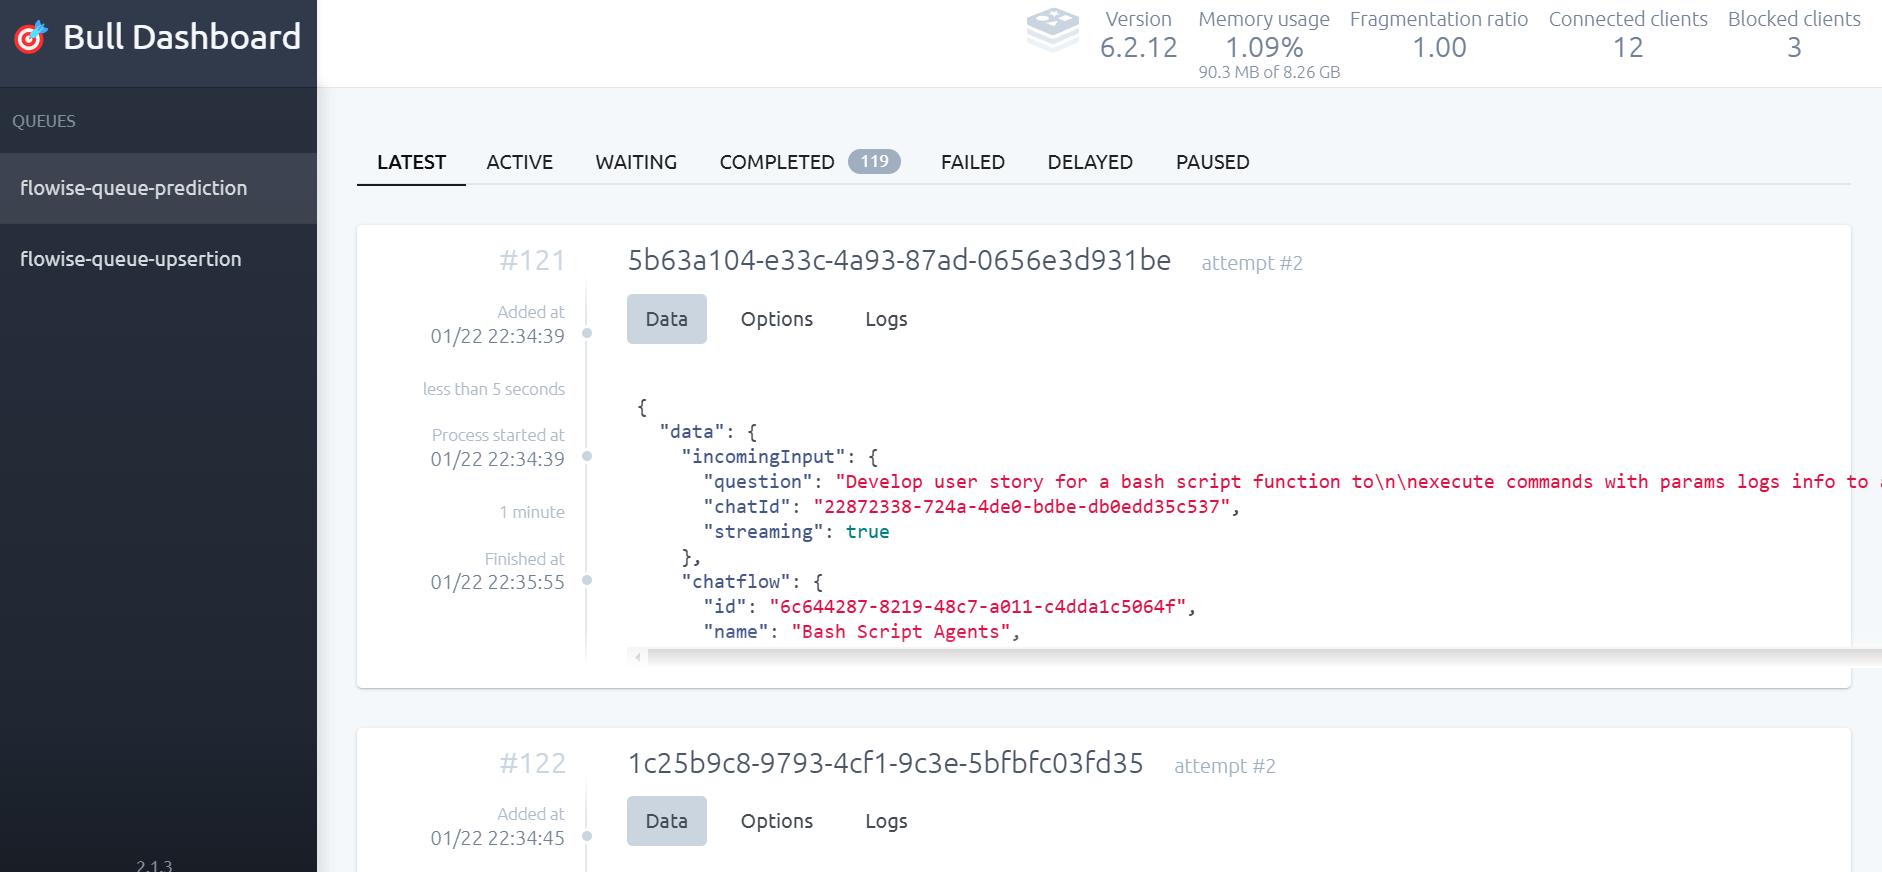
Task: Open the flowise-queue-upsertion queue
Action: click(131, 259)
